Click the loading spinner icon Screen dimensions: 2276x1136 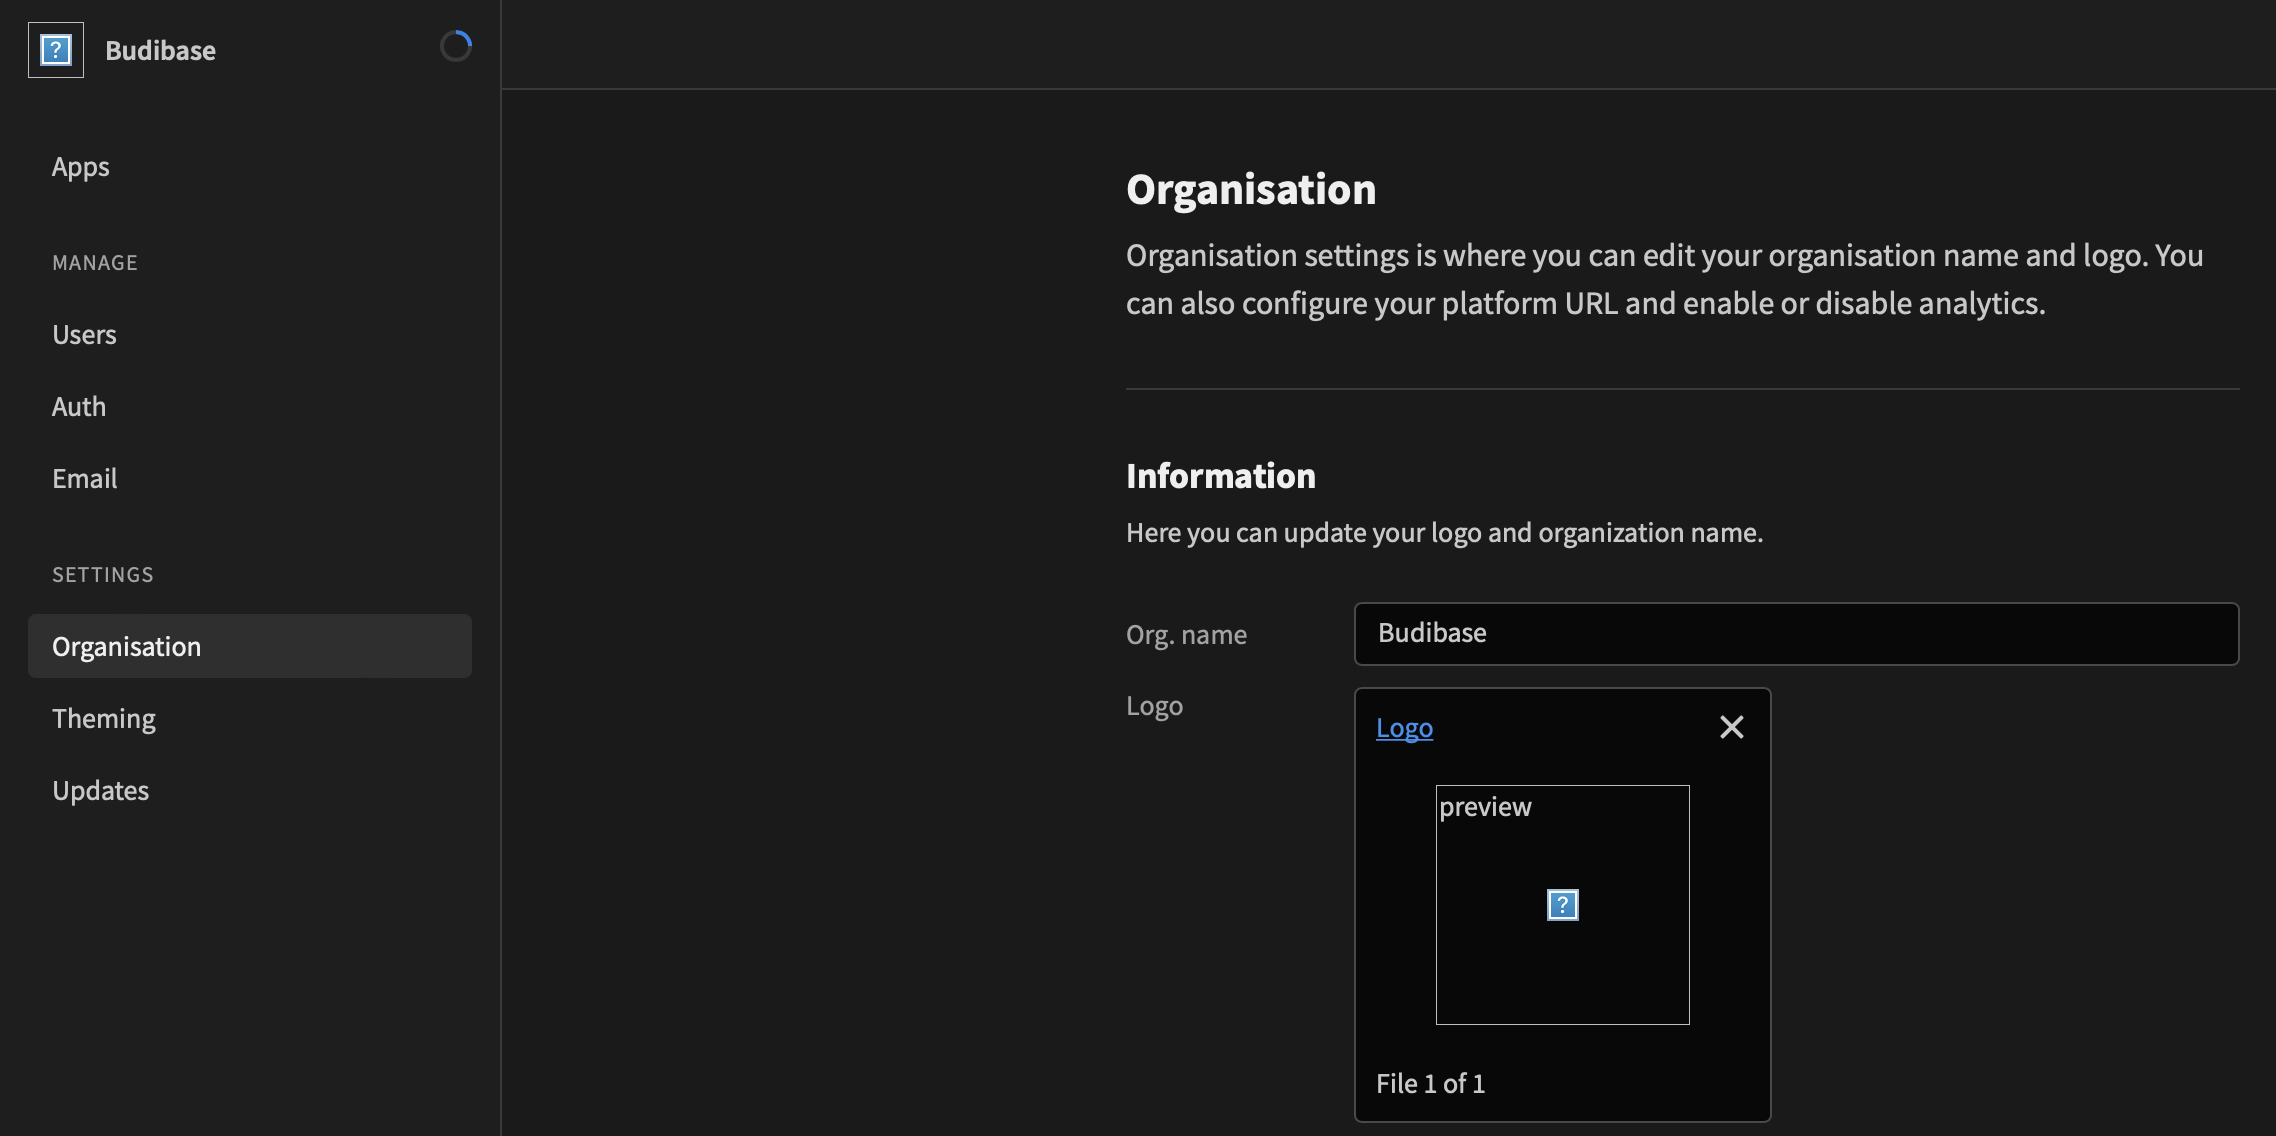457,45
